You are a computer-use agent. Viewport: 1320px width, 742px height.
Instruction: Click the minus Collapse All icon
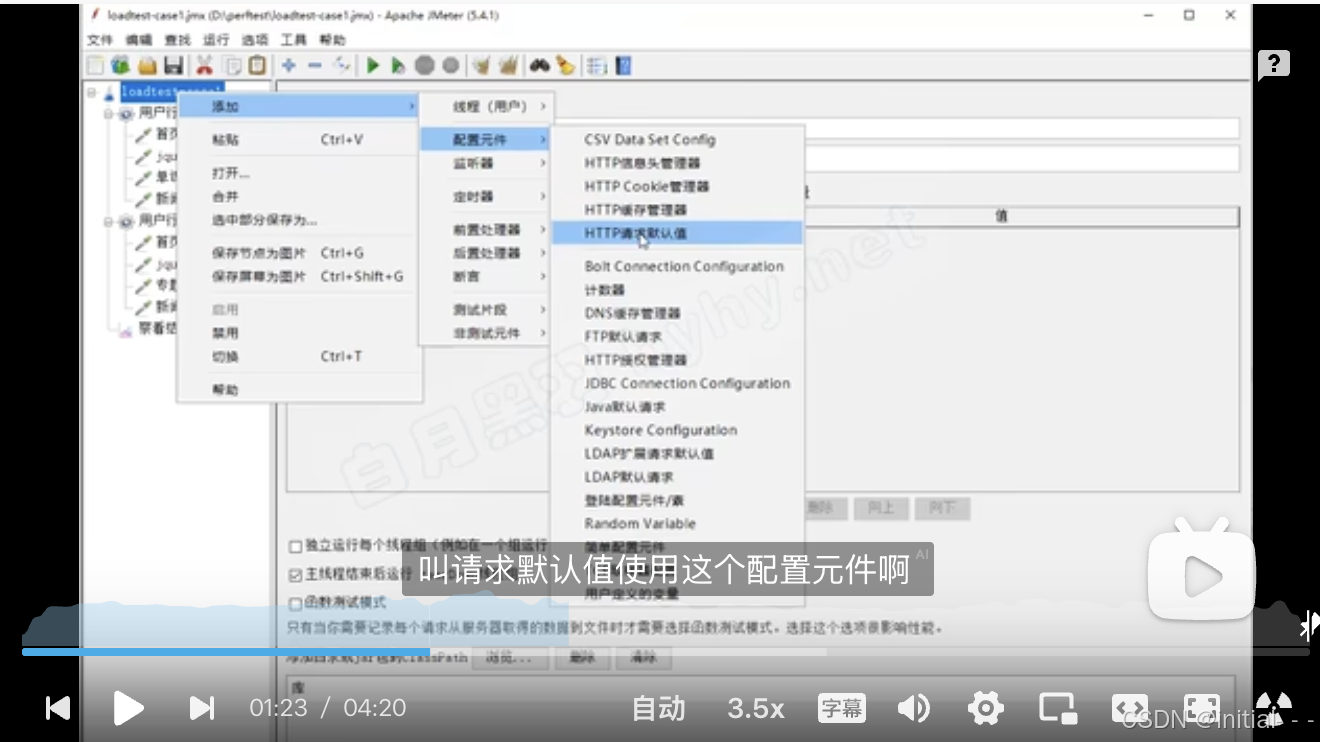[315, 66]
